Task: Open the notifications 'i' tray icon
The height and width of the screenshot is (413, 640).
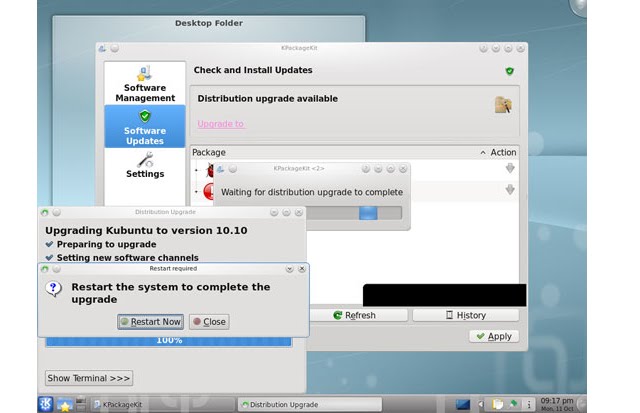Action: (x=529, y=404)
